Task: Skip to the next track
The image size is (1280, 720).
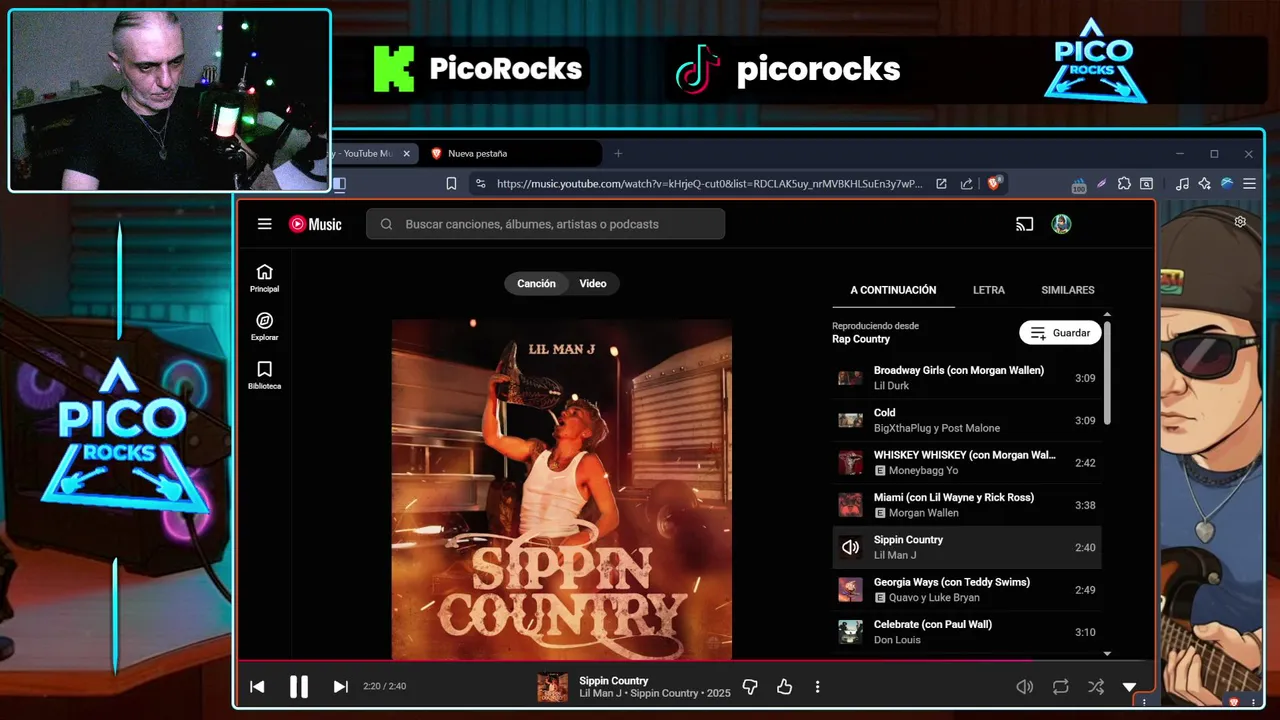Action: click(x=340, y=686)
